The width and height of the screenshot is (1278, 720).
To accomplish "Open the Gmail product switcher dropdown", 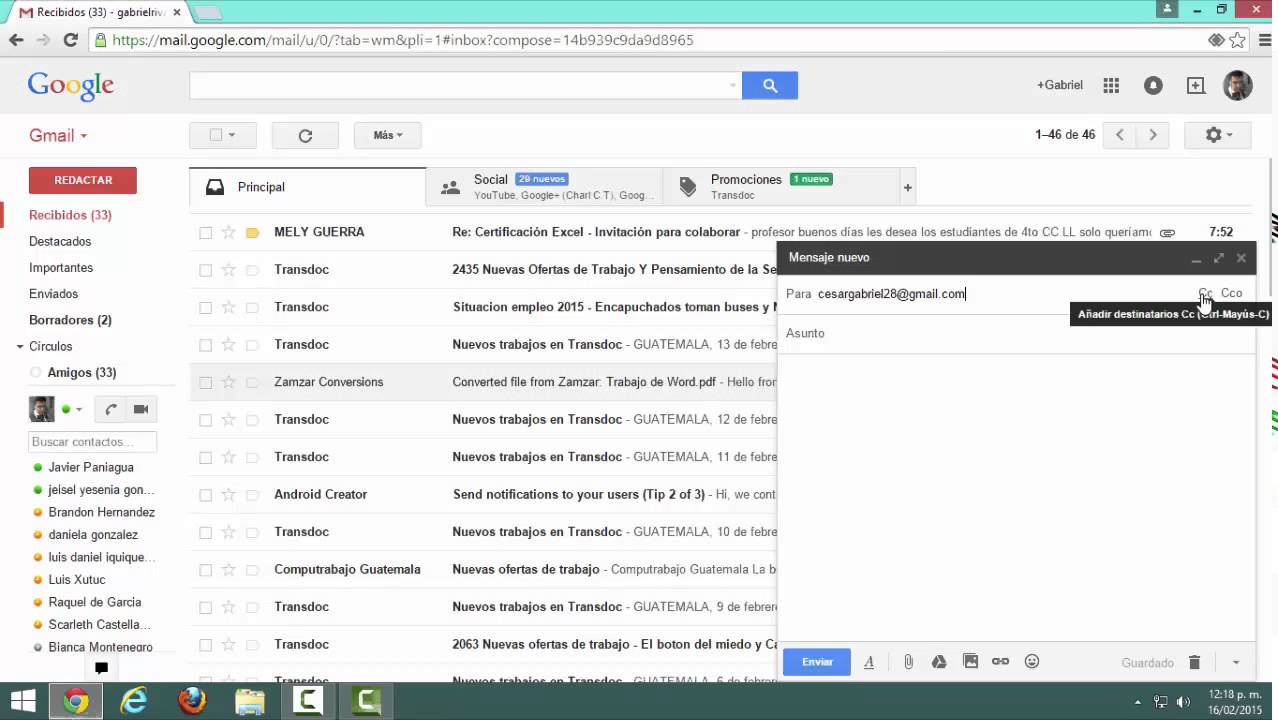I will point(58,136).
